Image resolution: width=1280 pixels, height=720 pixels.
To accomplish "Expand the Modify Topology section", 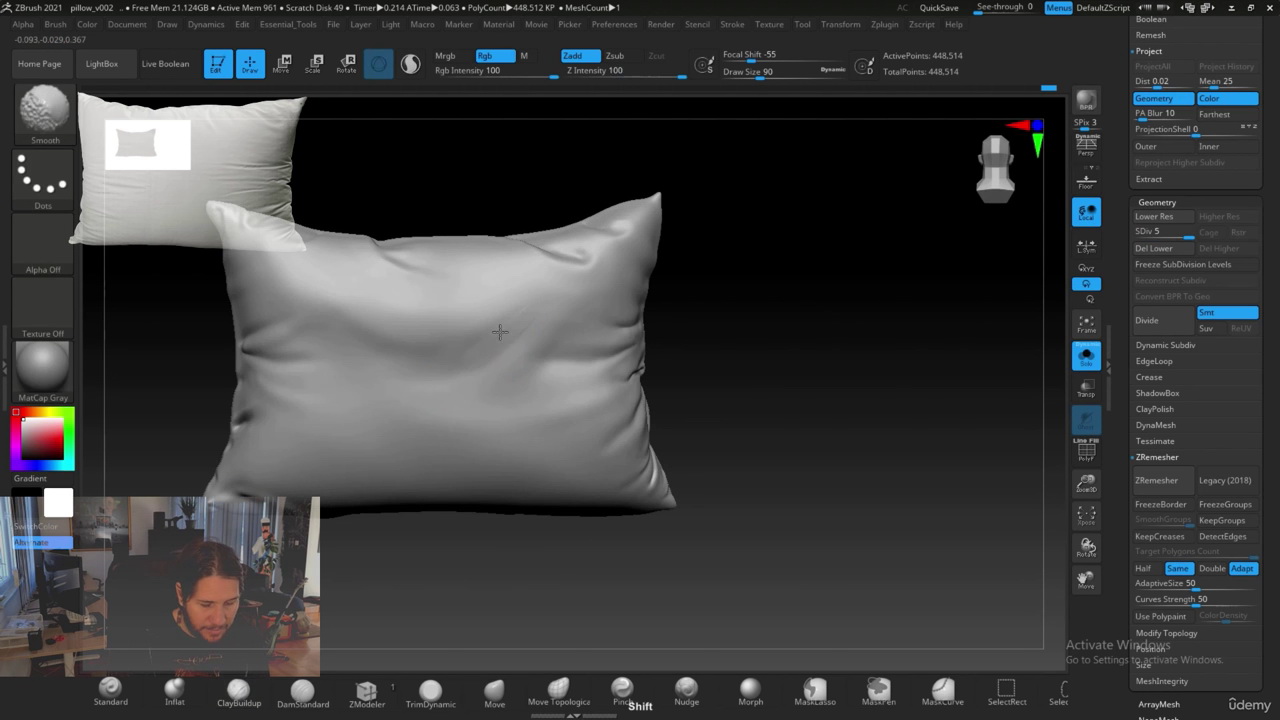I will click(x=1166, y=633).
